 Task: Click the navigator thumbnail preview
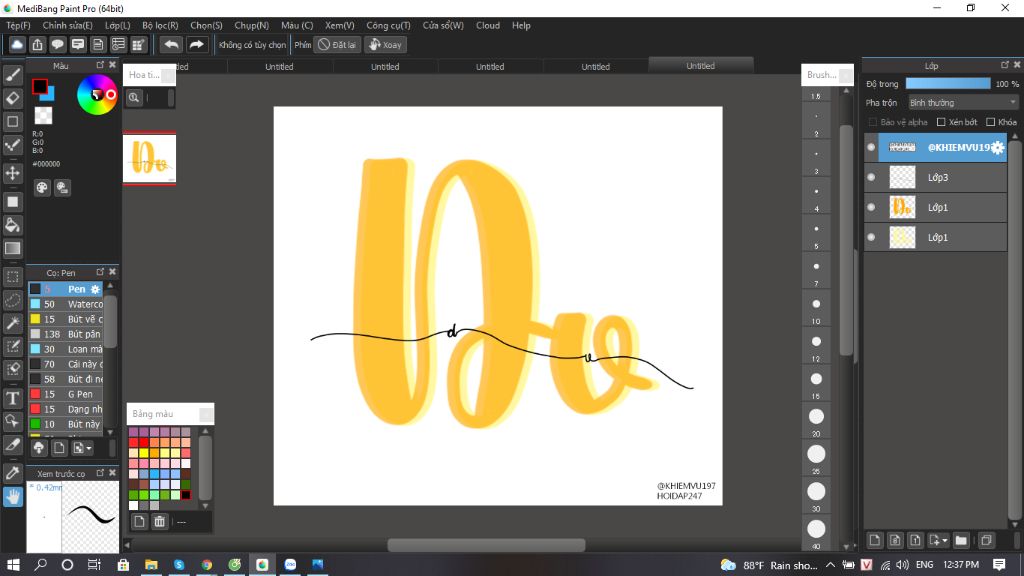(x=150, y=159)
